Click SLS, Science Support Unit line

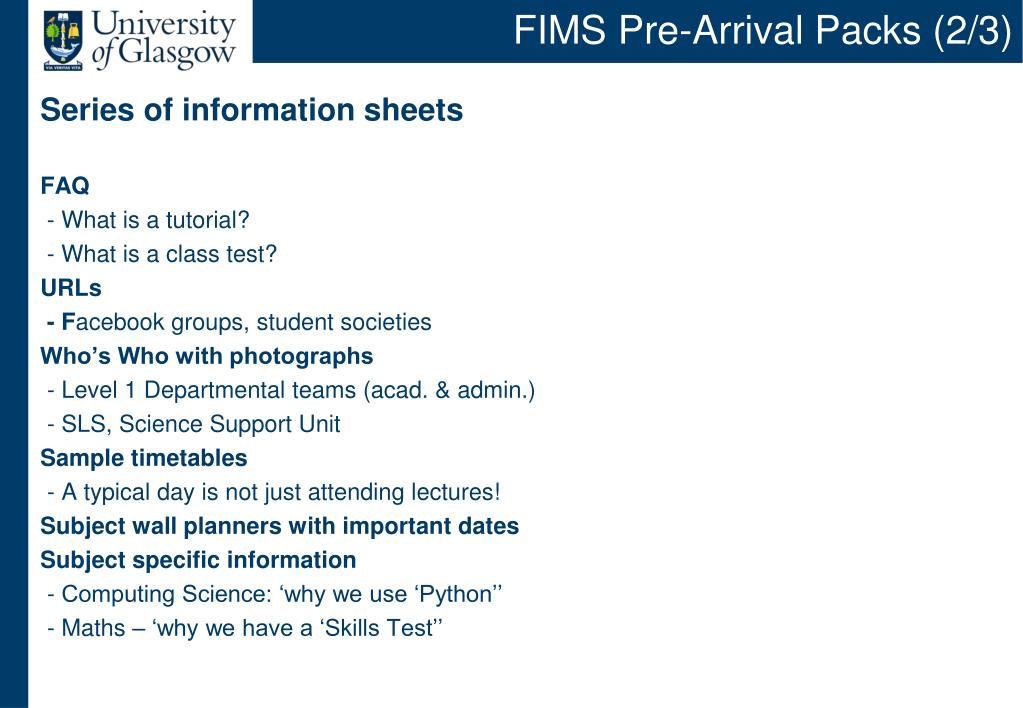194,424
